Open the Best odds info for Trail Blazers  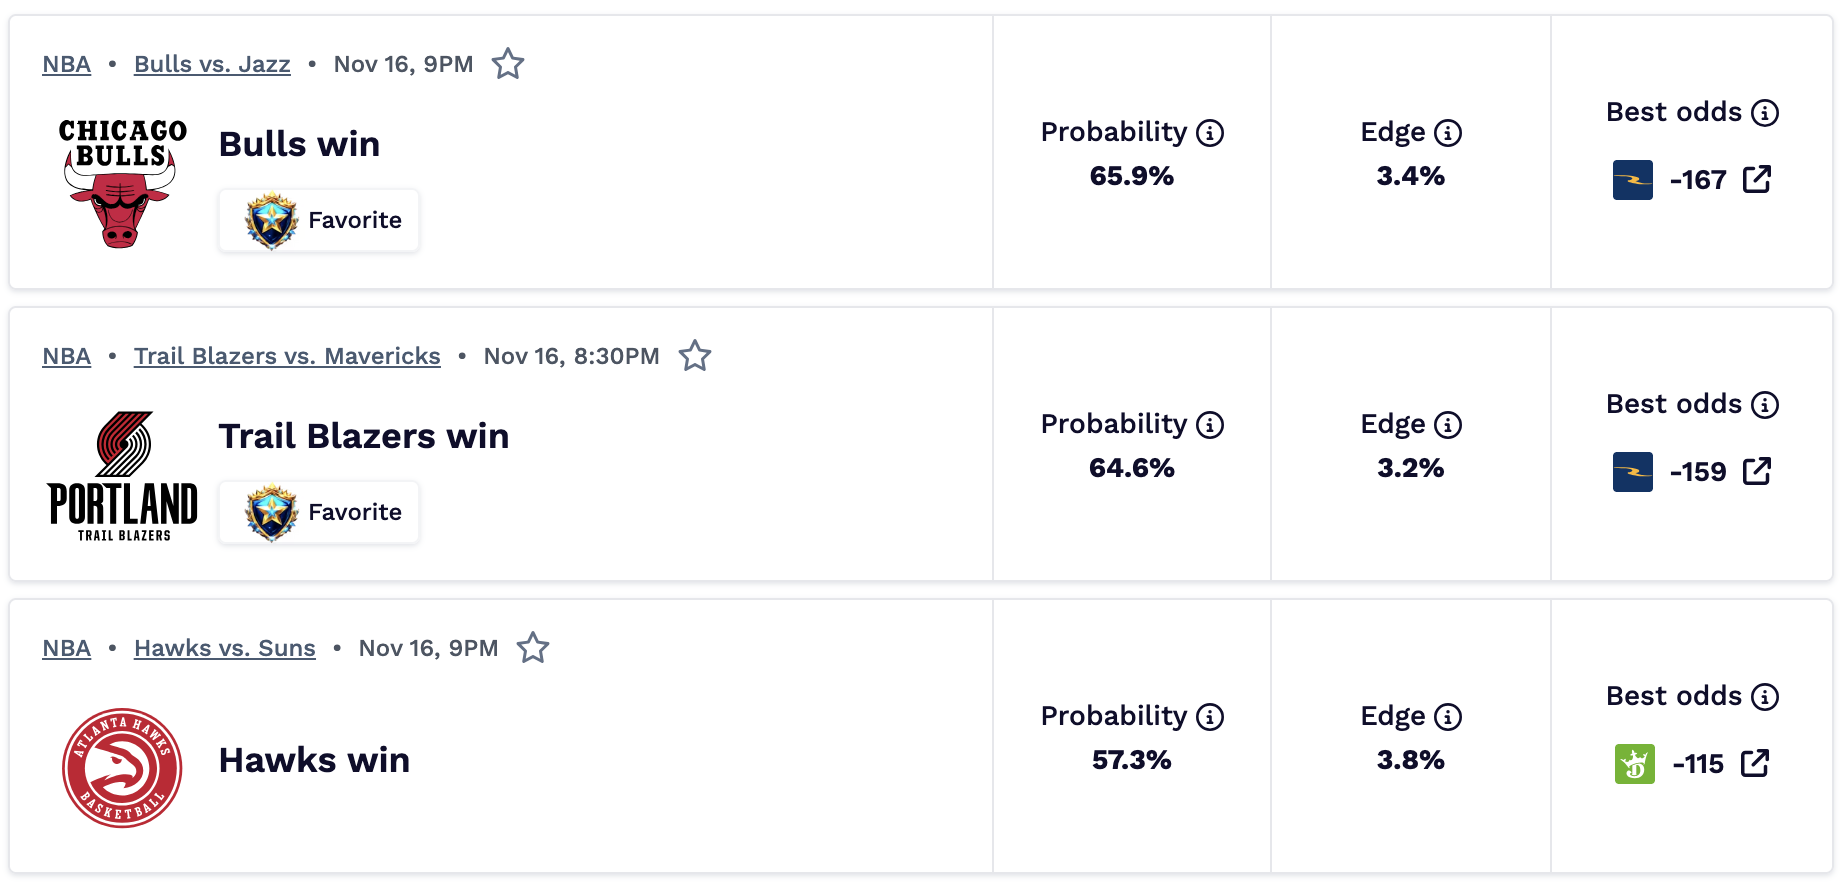pos(1766,404)
